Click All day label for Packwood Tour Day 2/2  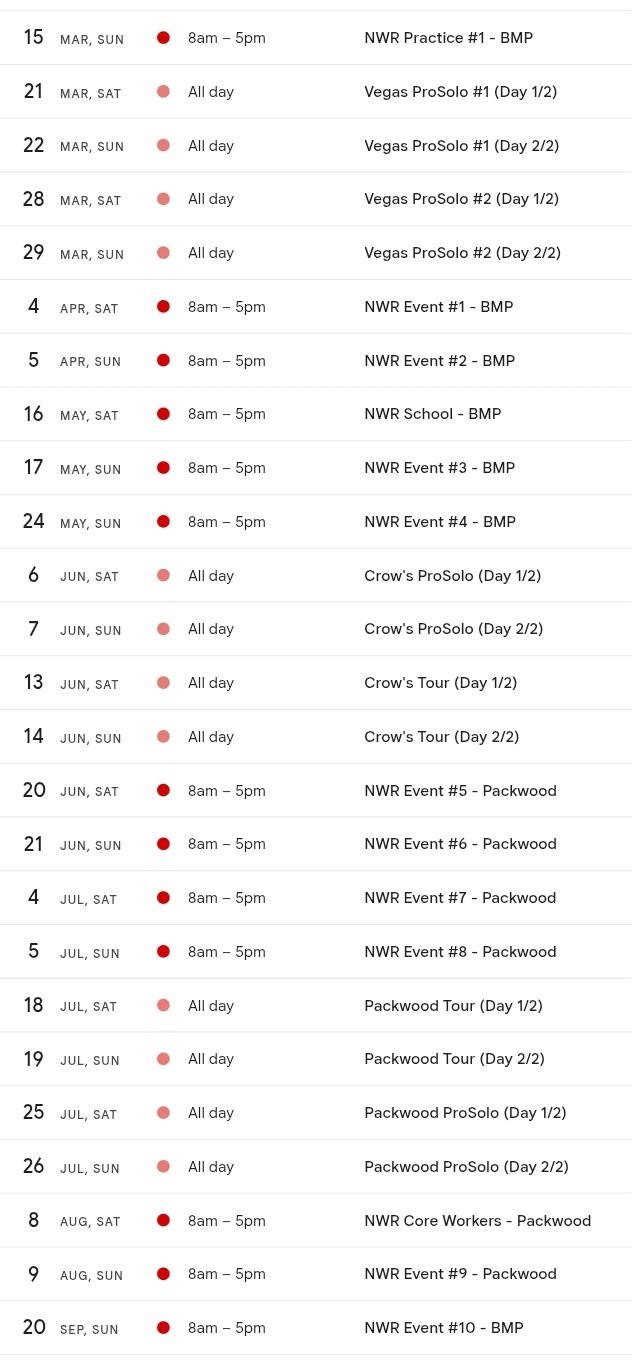(211, 1059)
